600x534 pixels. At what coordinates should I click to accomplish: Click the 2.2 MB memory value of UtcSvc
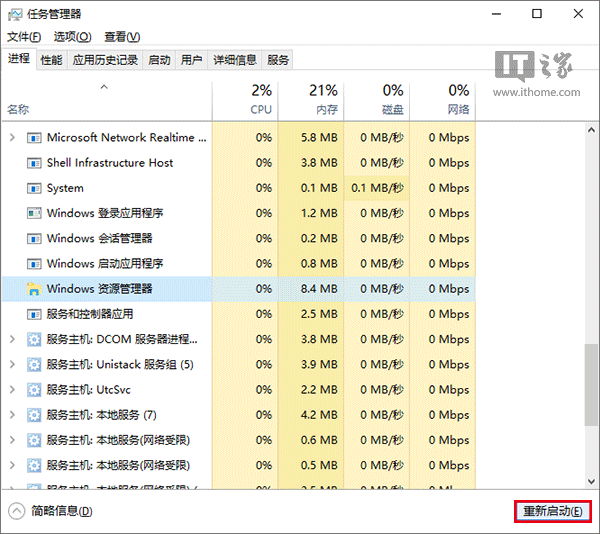click(x=319, y=390)
